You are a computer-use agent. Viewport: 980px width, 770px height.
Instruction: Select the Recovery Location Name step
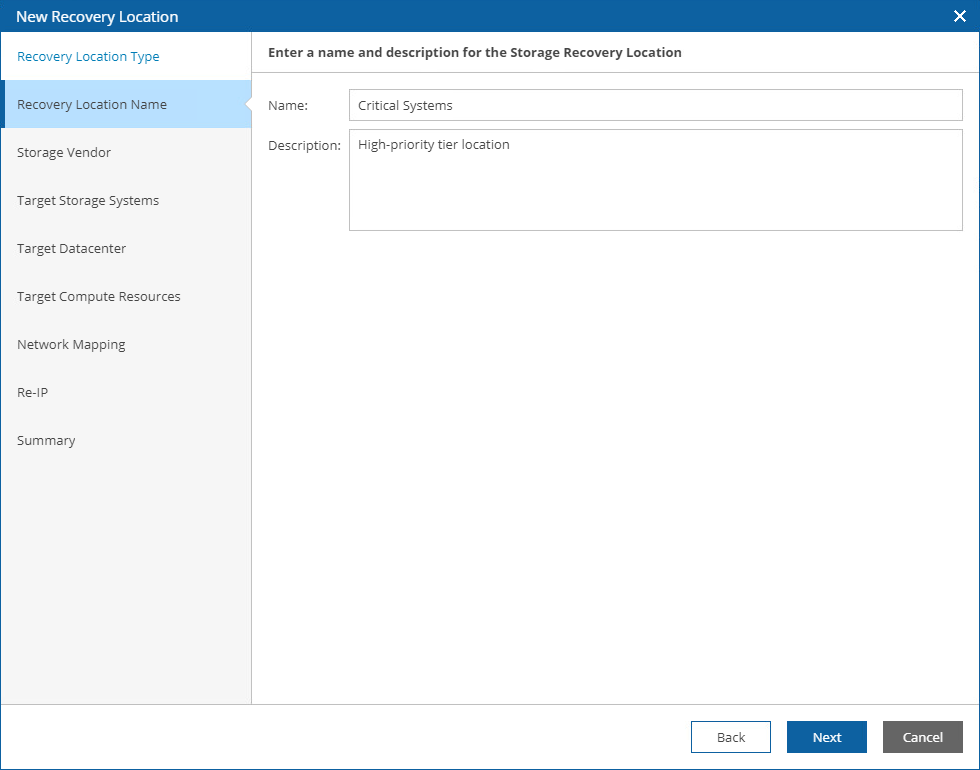92,105
